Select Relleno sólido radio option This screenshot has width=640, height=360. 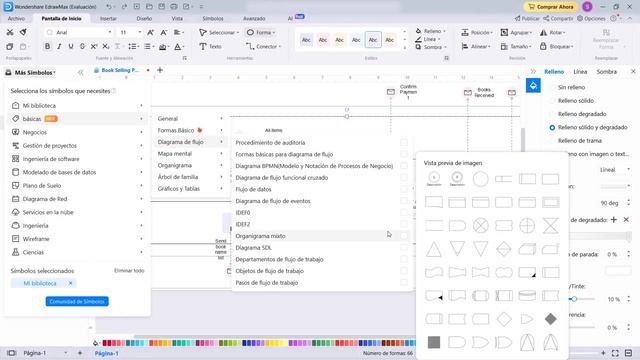pos(552,101)
